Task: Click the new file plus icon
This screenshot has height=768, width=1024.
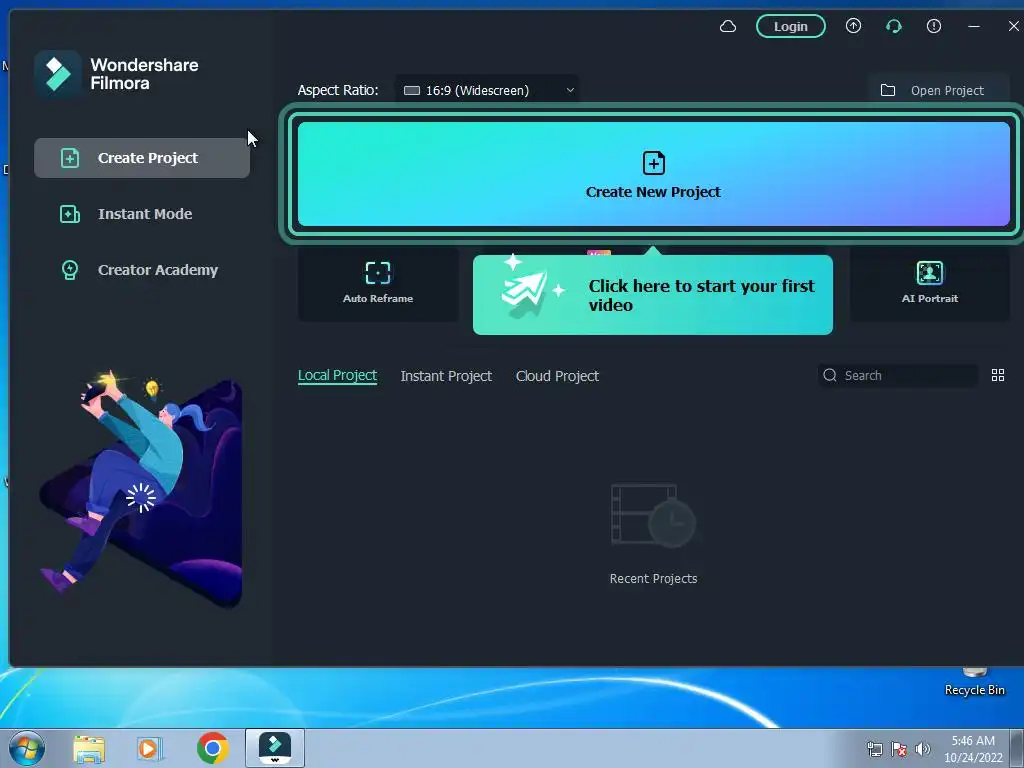Action: 653,163
